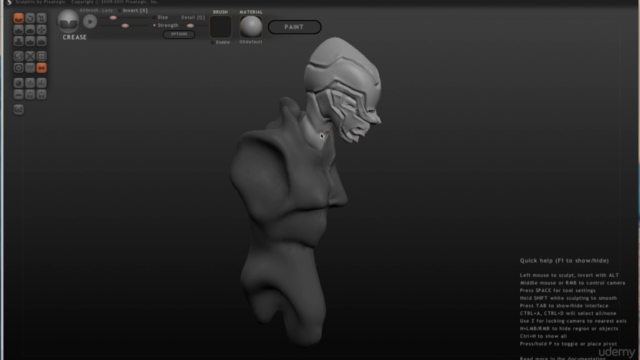
Task: Toggle the Airbrush option
Action: (x=89, y=10)
